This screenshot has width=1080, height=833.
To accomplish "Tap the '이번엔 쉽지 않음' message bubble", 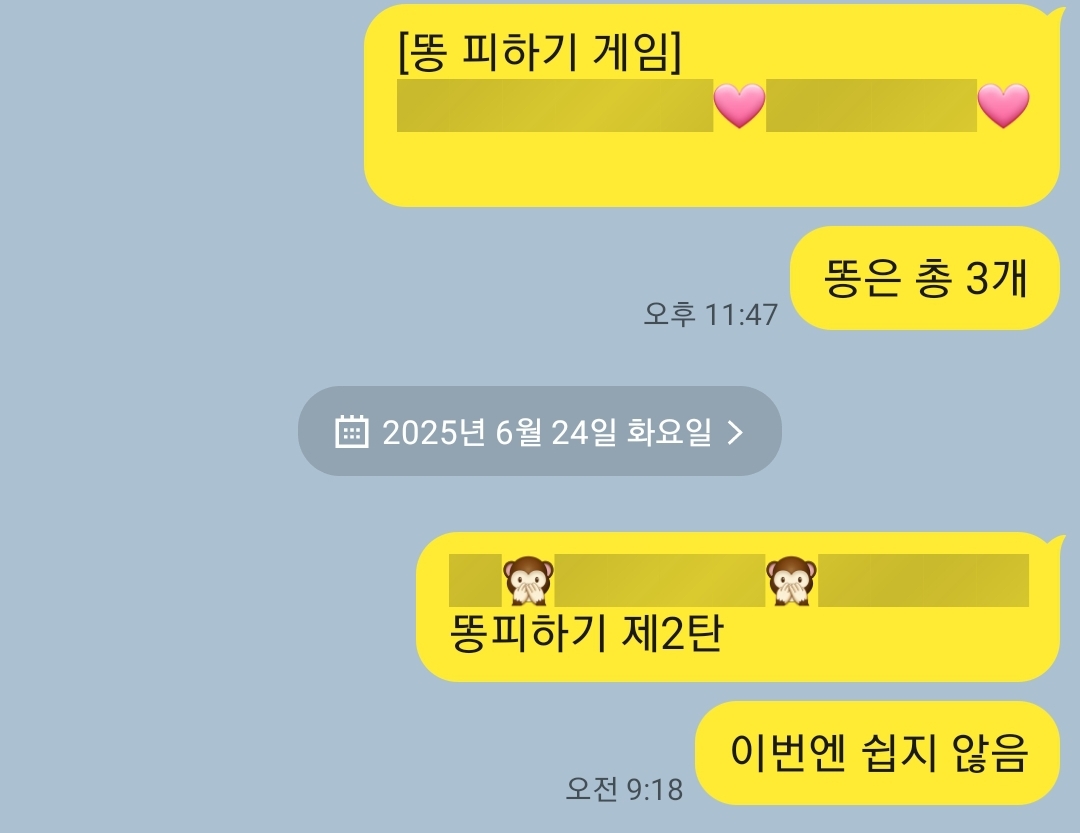I will pyautogui.click(x=877, y=752).
